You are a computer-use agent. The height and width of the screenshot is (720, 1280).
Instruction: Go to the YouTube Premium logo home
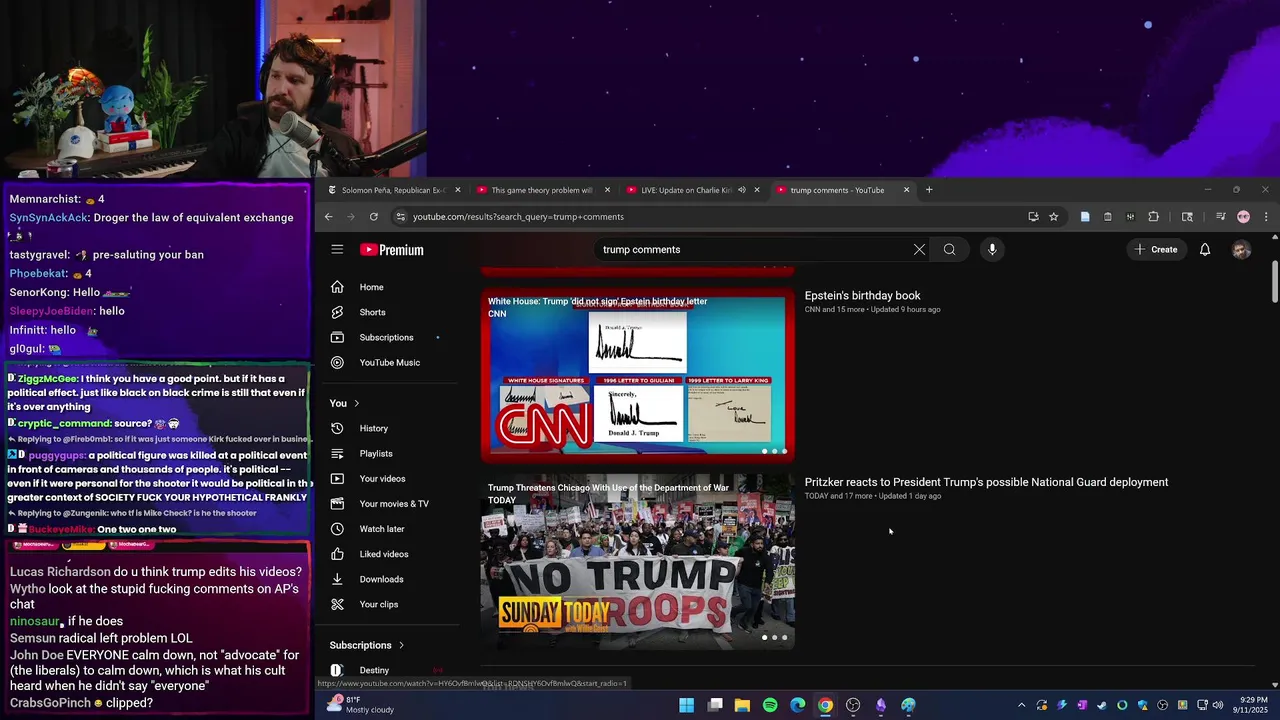(x=392, y=250)
